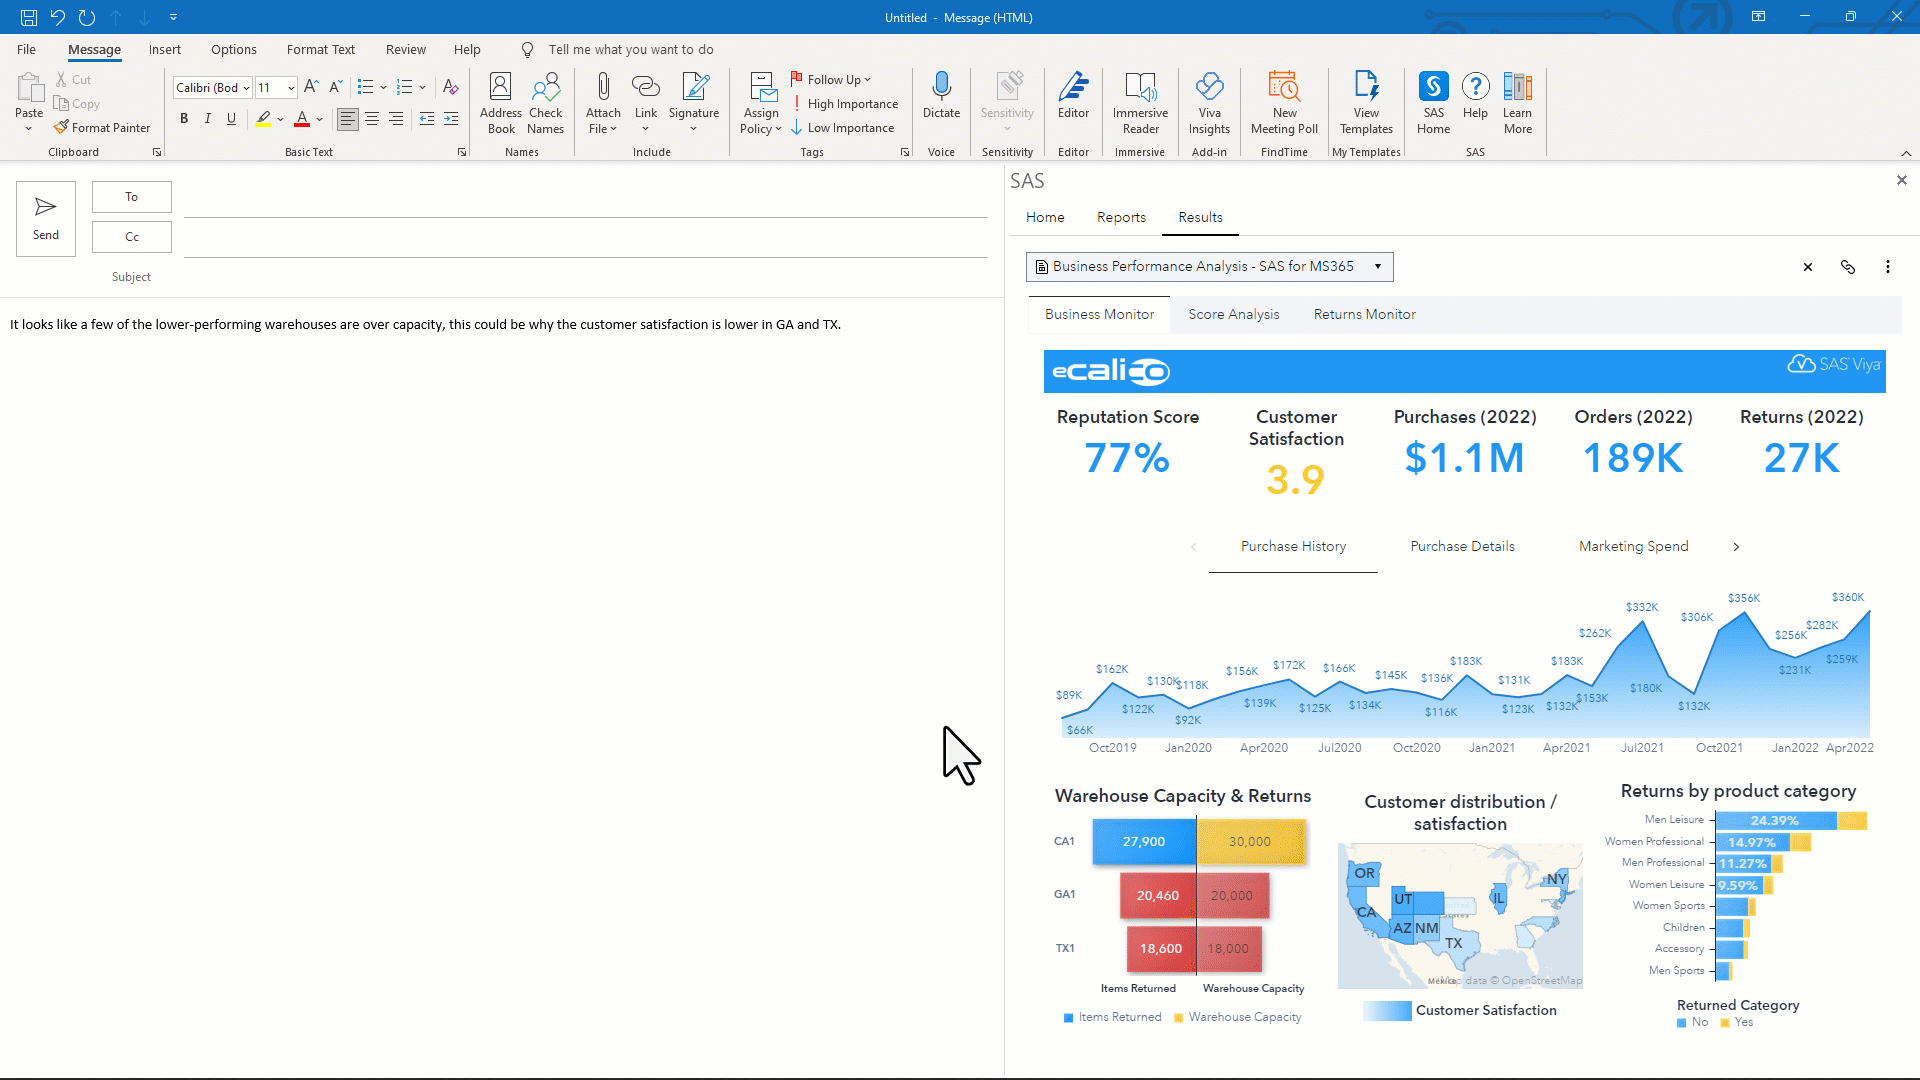The height and width of the screenshot is (1080, 1920).
Task: Click the Cc recipients button
Action: tap(131, 237)
